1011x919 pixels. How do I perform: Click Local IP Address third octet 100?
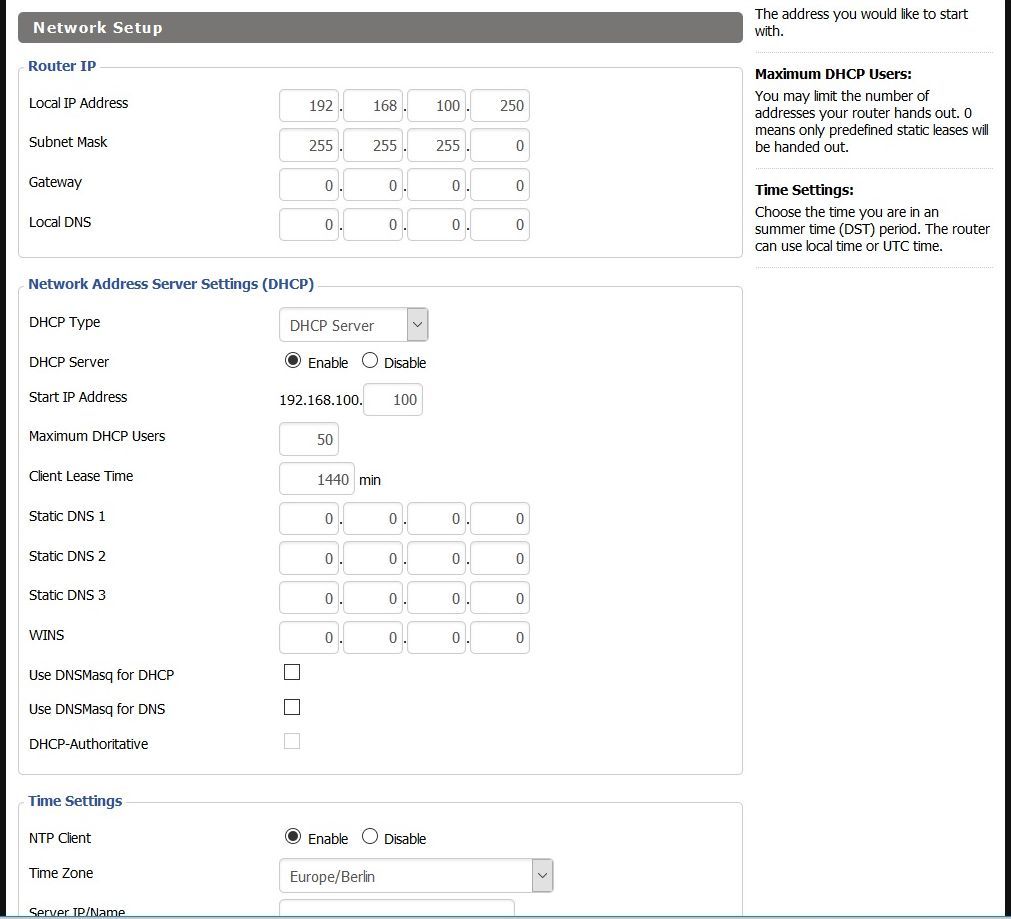(437, 106)
